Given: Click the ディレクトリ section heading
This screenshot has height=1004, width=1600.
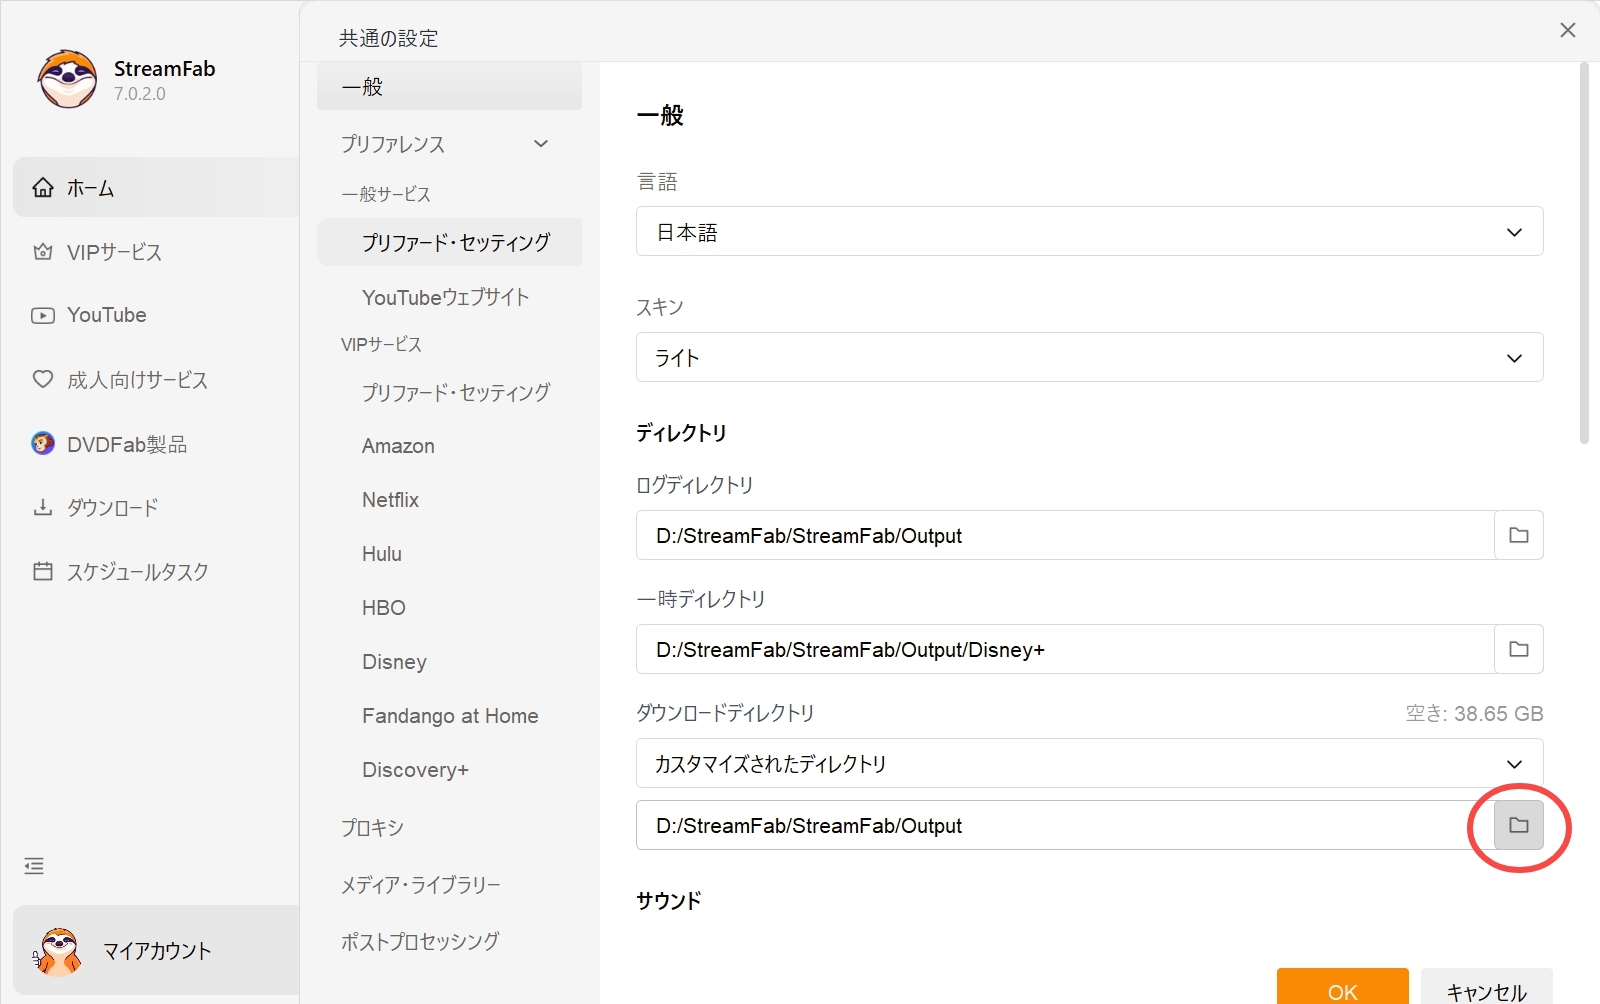Looking at the screenshot, I should pyautogui.click(x=682, y=433).
